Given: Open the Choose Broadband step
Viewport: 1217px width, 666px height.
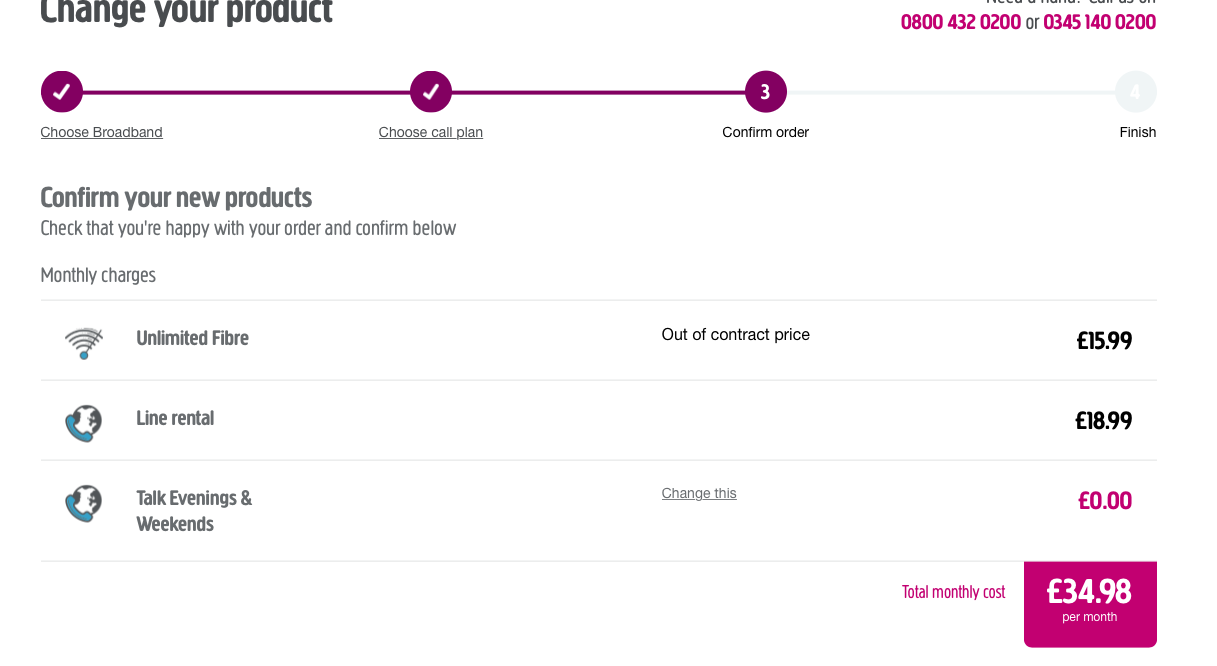Looking at the screenshot, I should 101,131.
